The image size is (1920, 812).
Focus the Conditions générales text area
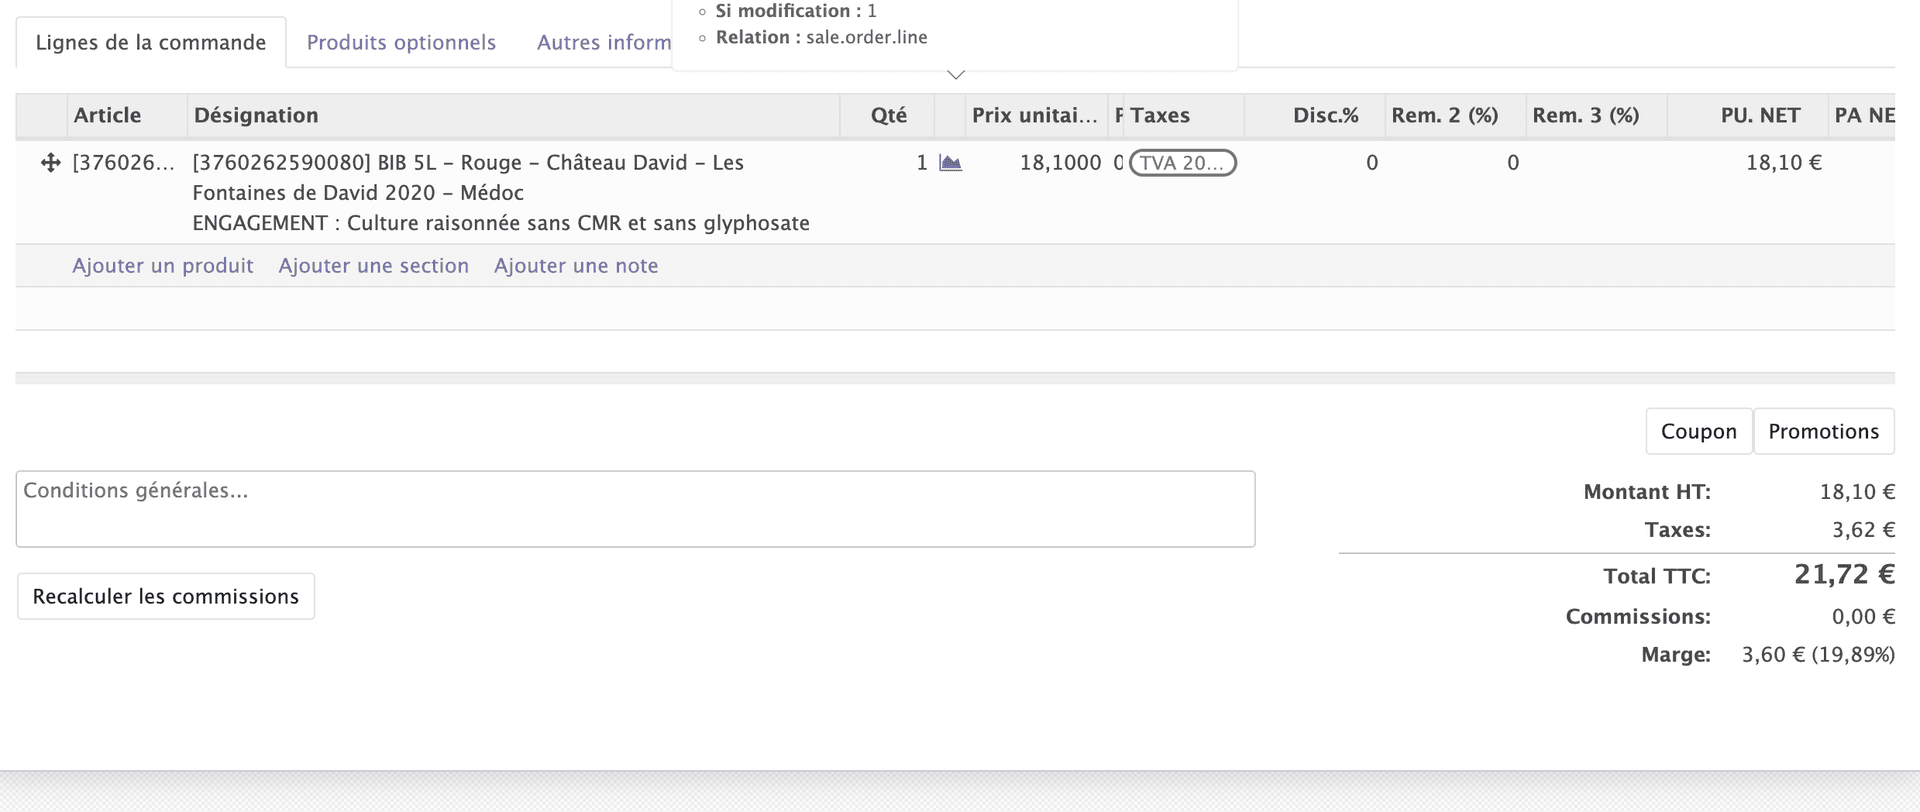point(635,509)
